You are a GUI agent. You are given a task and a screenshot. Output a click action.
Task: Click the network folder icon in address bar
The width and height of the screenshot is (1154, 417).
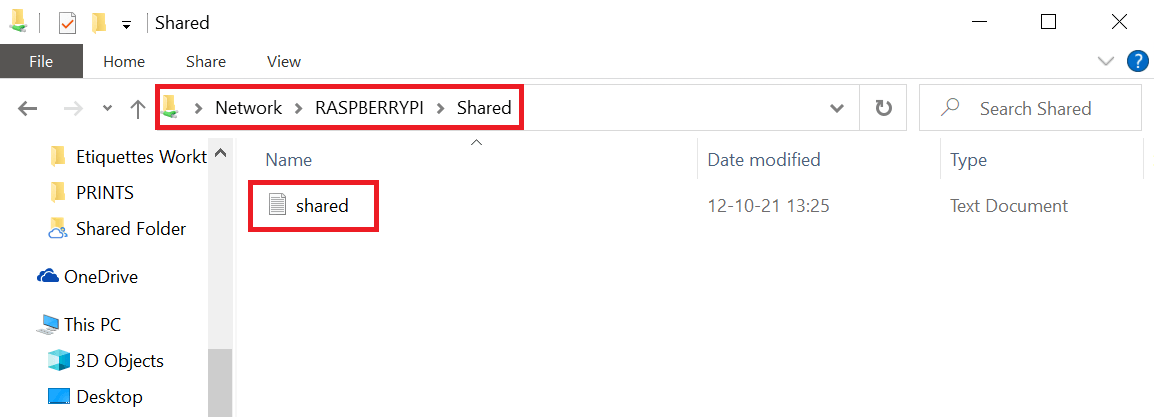[171, 107]
